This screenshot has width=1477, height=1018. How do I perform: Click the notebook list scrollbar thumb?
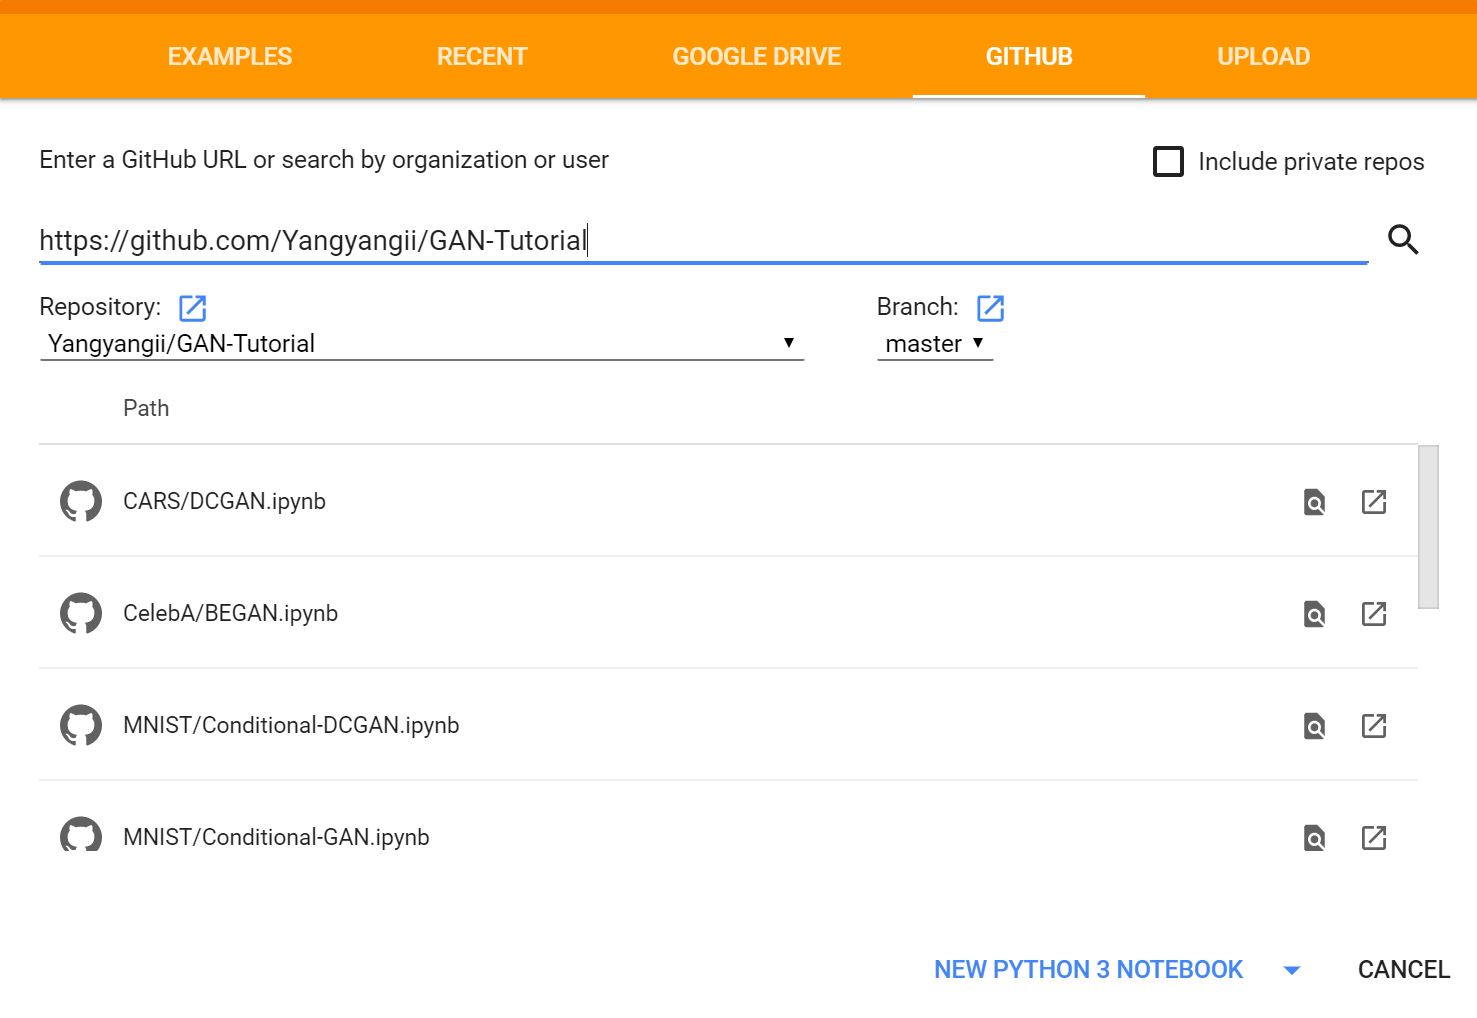1428,527
